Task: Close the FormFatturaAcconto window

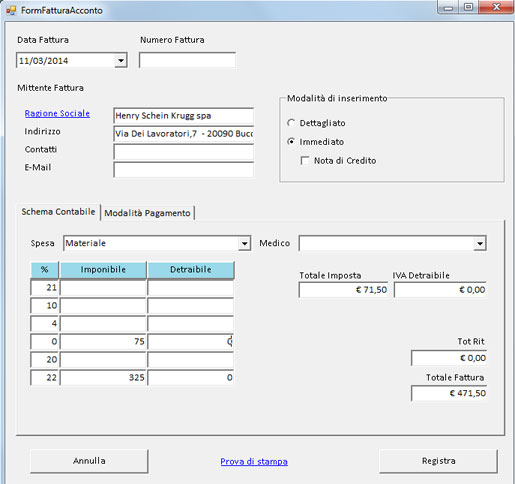Action: 496,7
